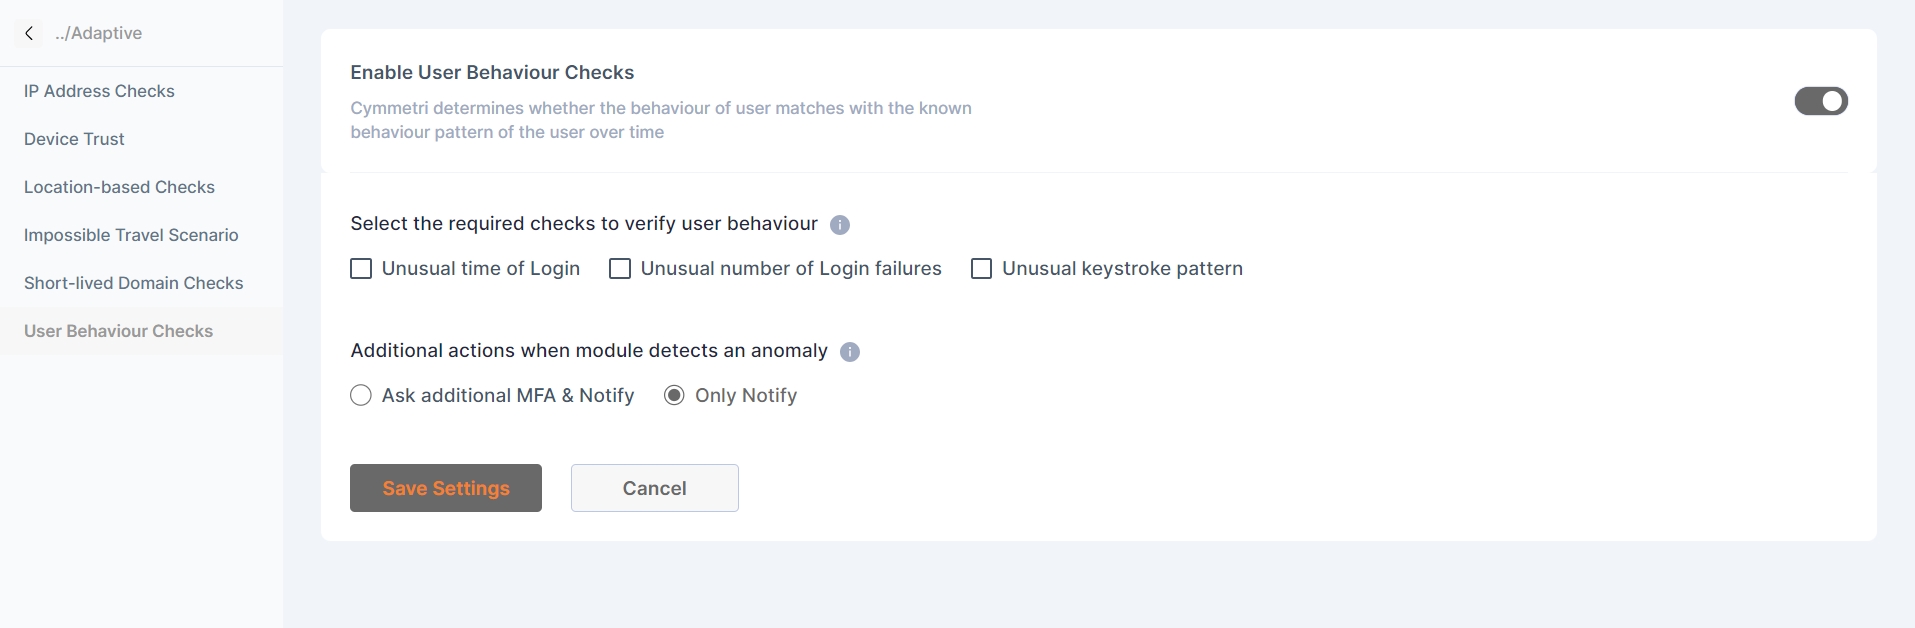Enable Unusual number of Login failures
Screen dimensions: 1915x628
(x=620, y=269)
